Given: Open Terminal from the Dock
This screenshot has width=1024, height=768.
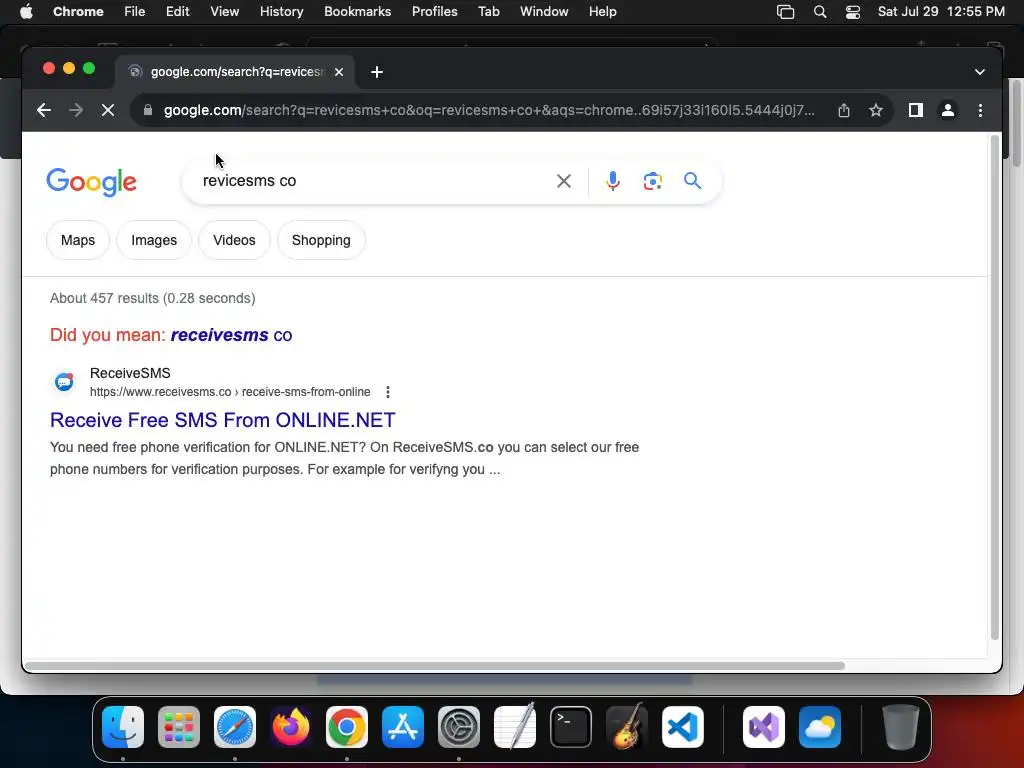Looking at the screenshot, I should point(571,727).
